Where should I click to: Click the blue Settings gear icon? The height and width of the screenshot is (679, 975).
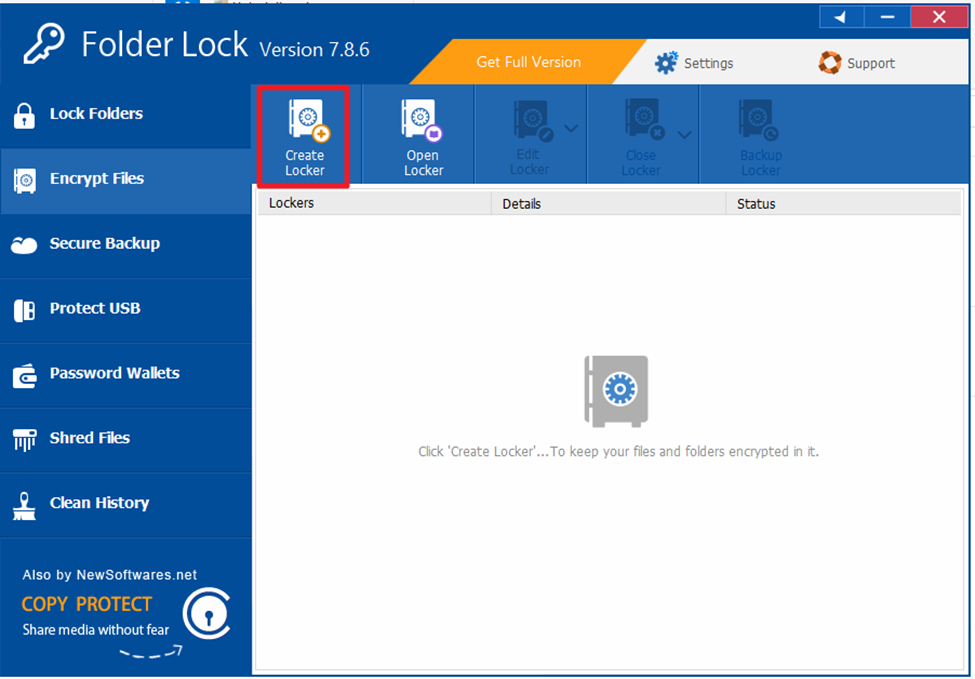[x=666, y=63]
